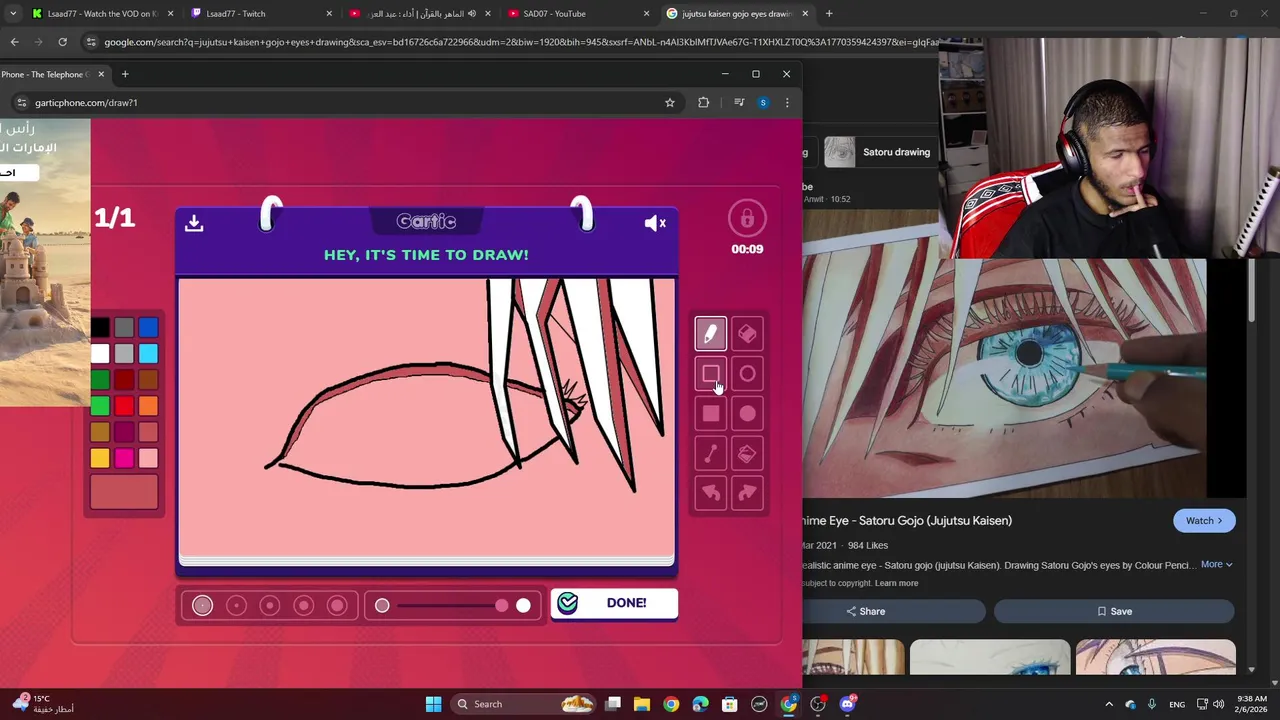
Task: Pick the yellow color swatch
Action: 100,458
